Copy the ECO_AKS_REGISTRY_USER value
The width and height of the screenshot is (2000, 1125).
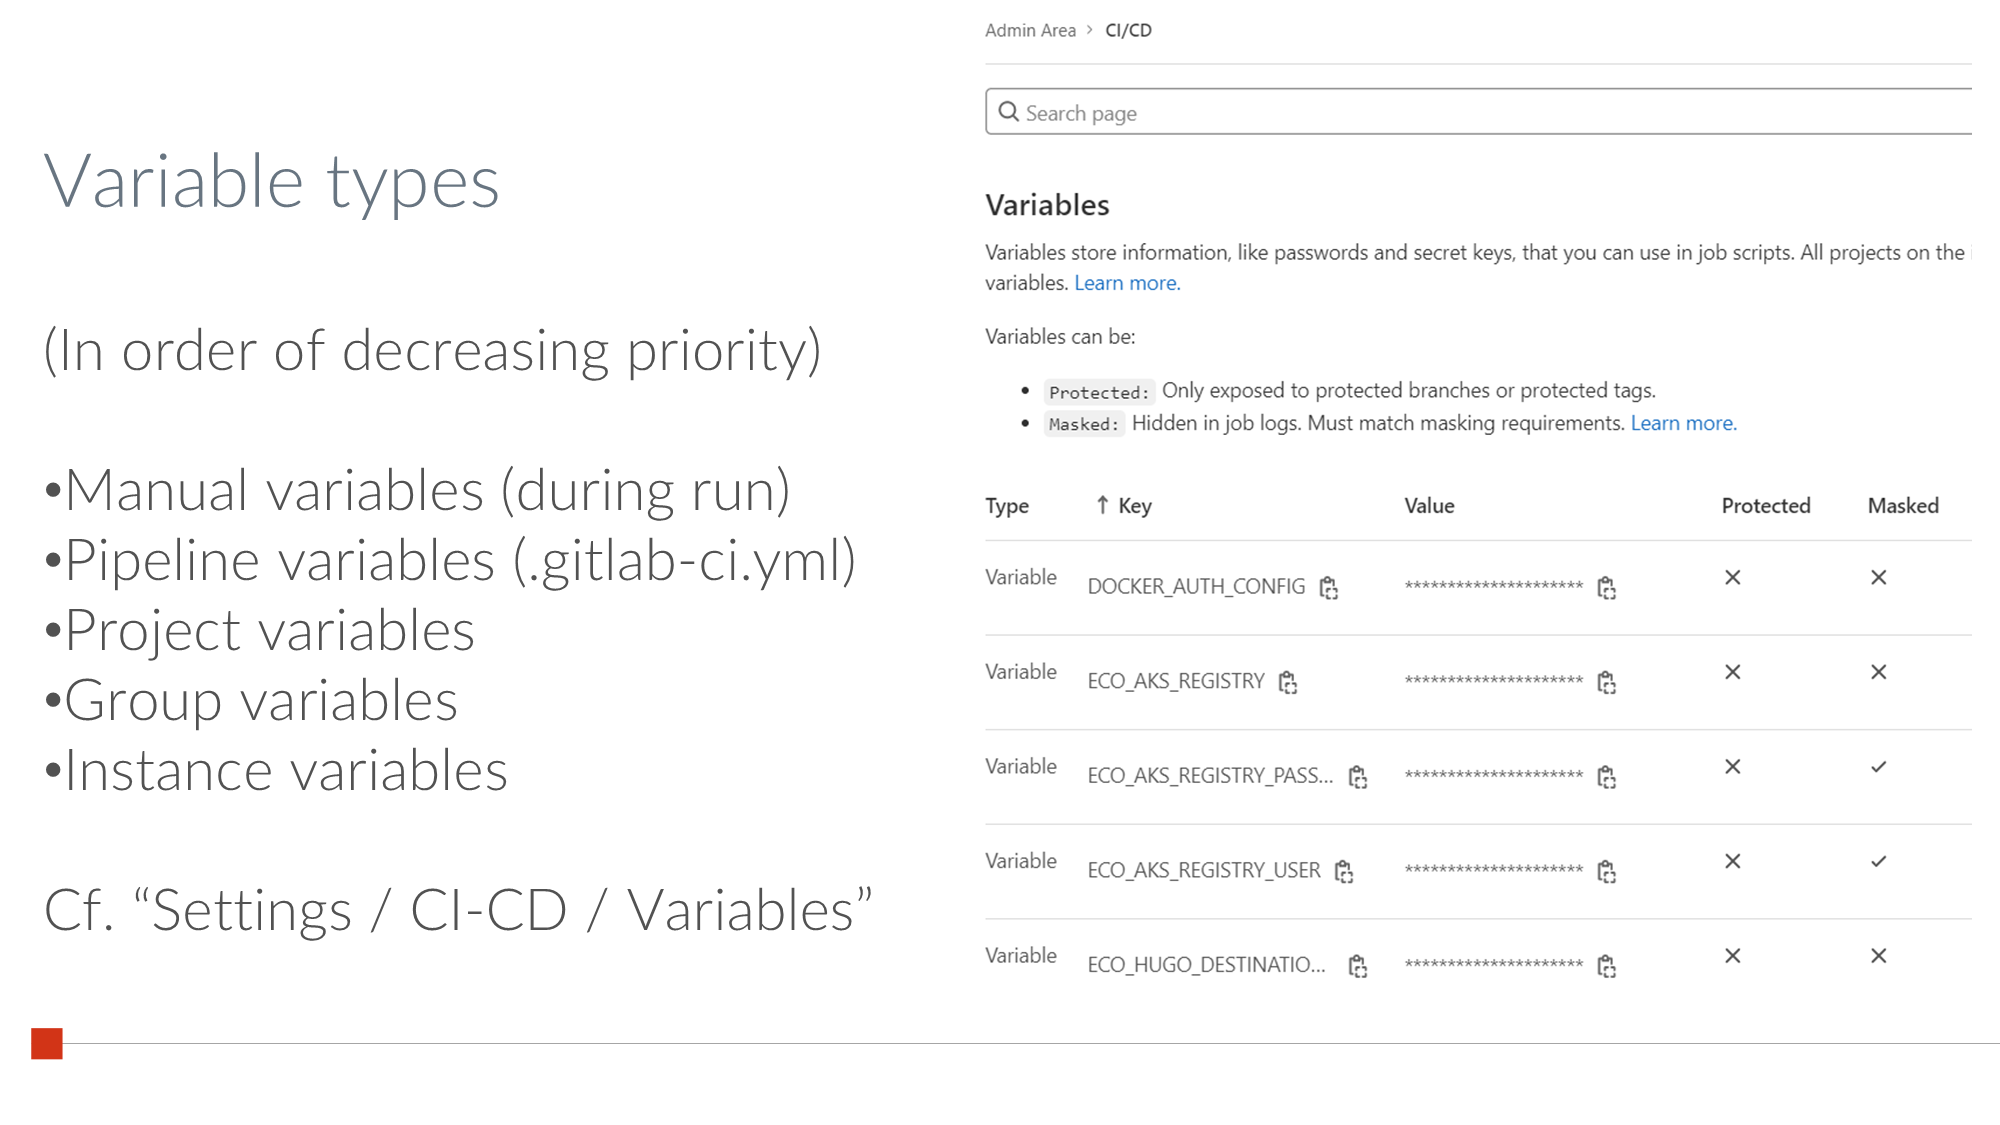[1606, 872]
